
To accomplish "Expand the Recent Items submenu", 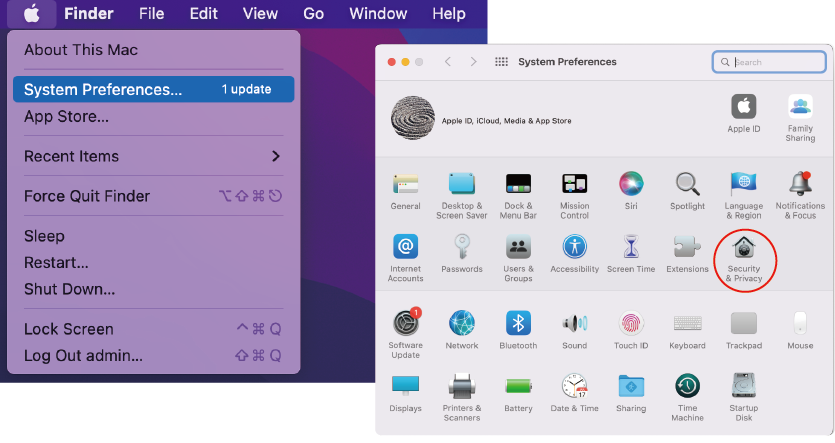I will click(153, 156).
